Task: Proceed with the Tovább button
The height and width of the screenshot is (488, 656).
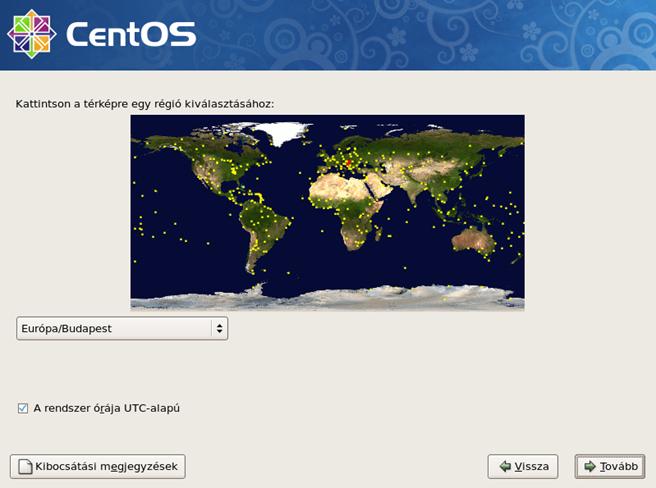Action: pyautogui.click(x=610, y=466)
